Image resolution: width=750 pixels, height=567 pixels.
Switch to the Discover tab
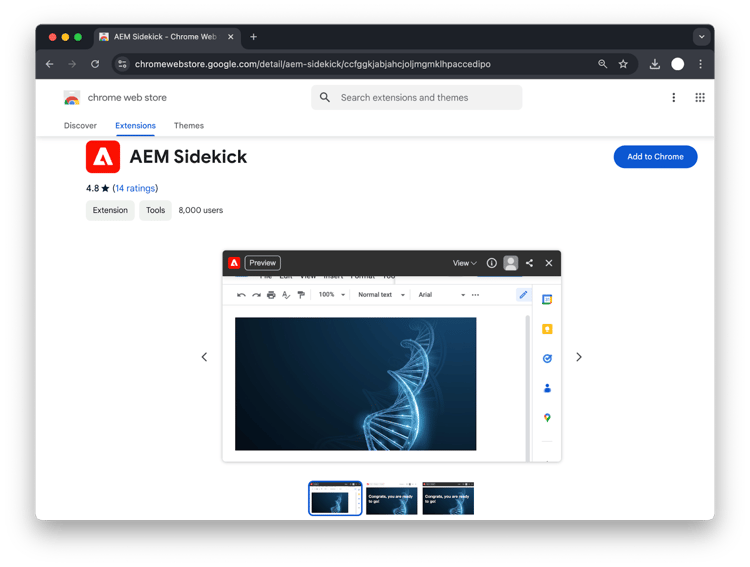click(x=80, y=125)
